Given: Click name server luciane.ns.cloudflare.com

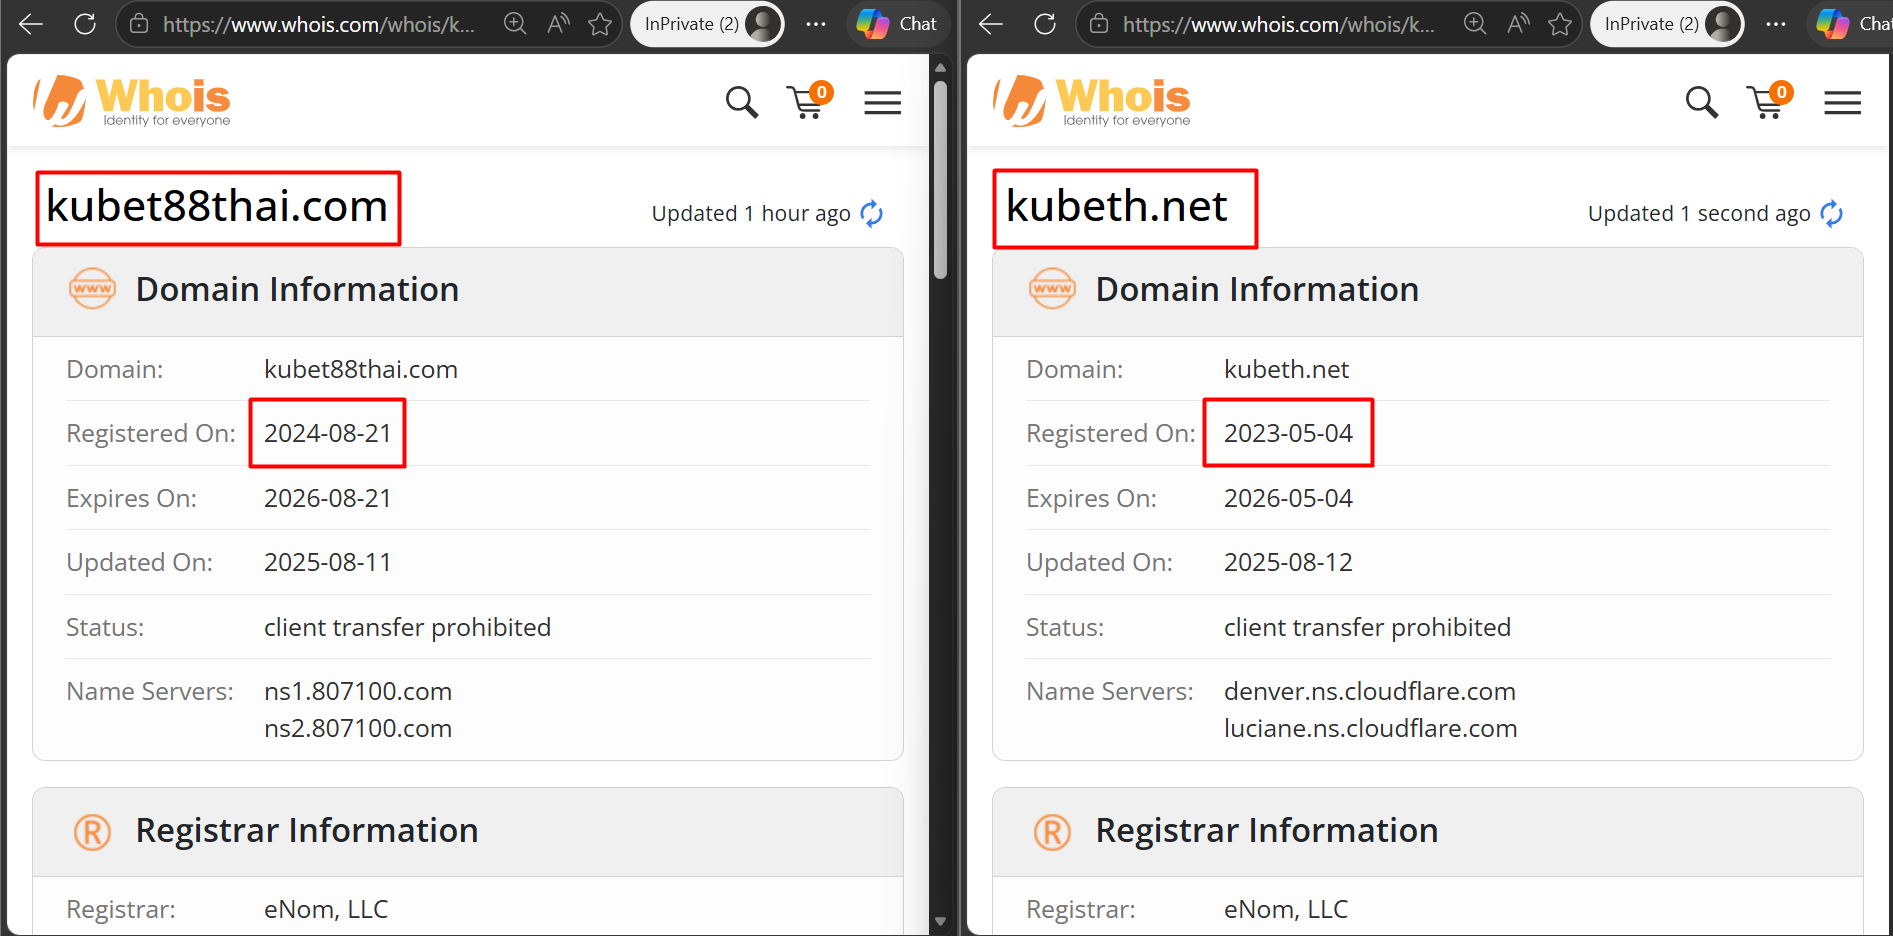Looking at the screenshot, I should click(x=1371, y=728).
